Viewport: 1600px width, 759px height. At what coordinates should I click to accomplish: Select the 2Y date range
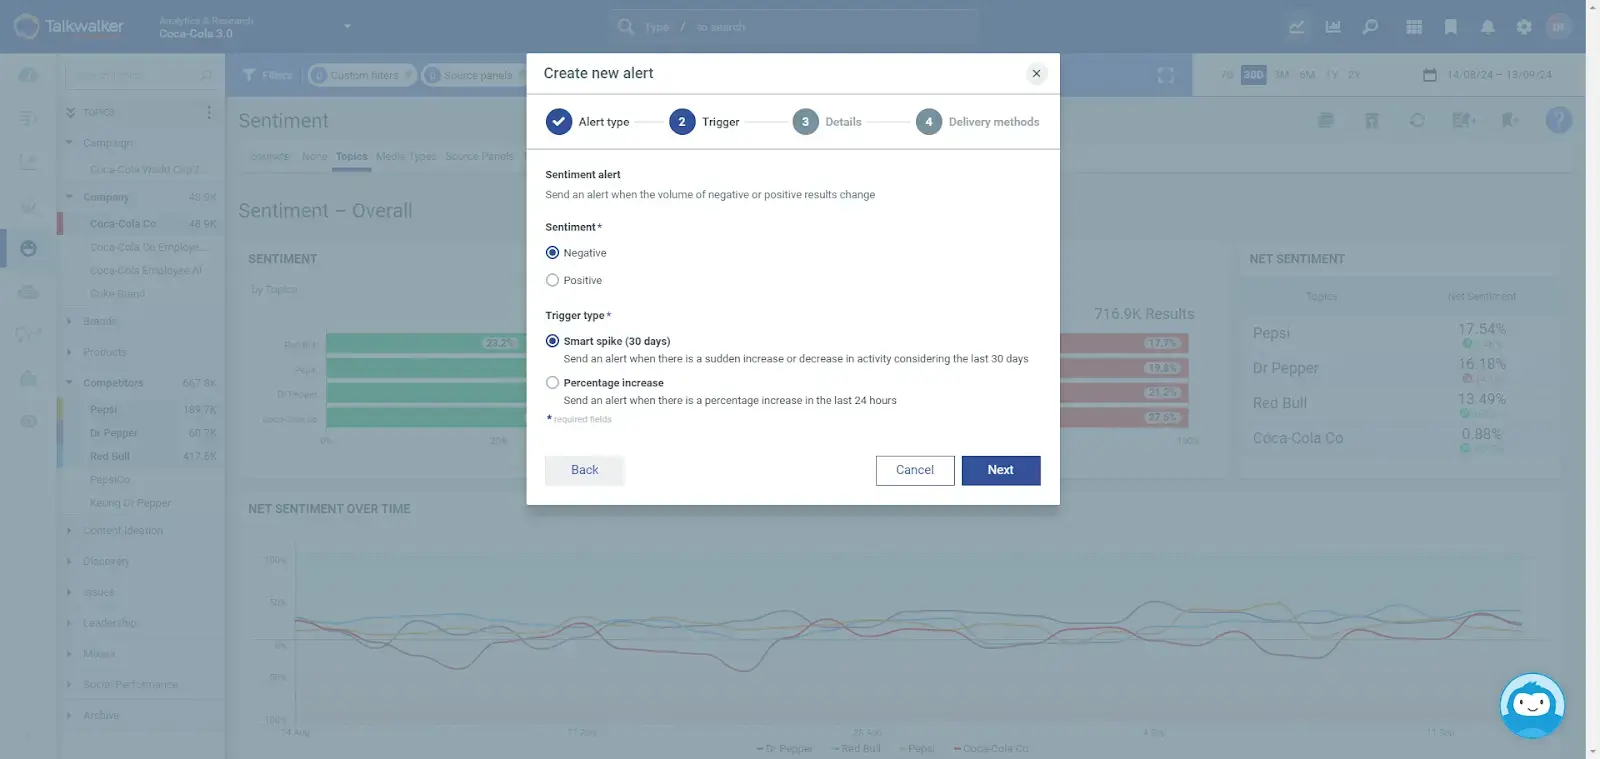click(1354, 75)
